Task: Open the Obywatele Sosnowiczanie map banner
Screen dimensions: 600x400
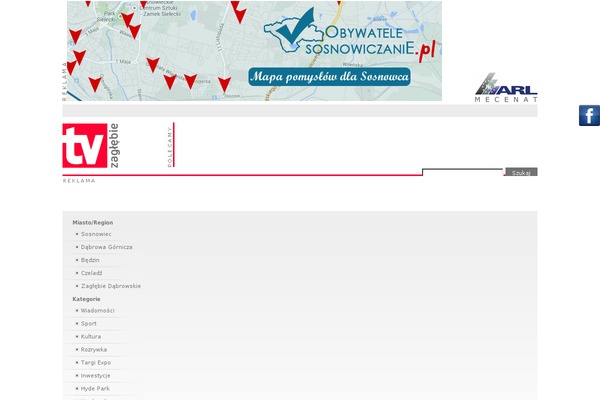Action: pyautogui.click(x=254, y=51)
